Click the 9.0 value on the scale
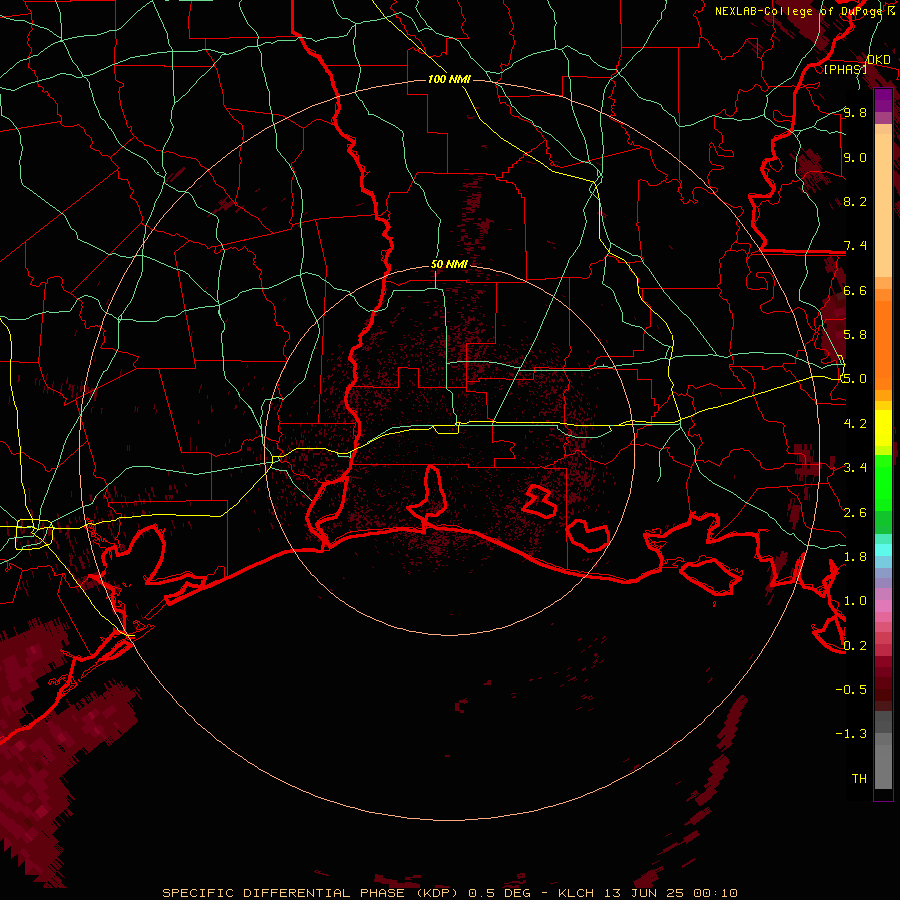 [855, 158]
